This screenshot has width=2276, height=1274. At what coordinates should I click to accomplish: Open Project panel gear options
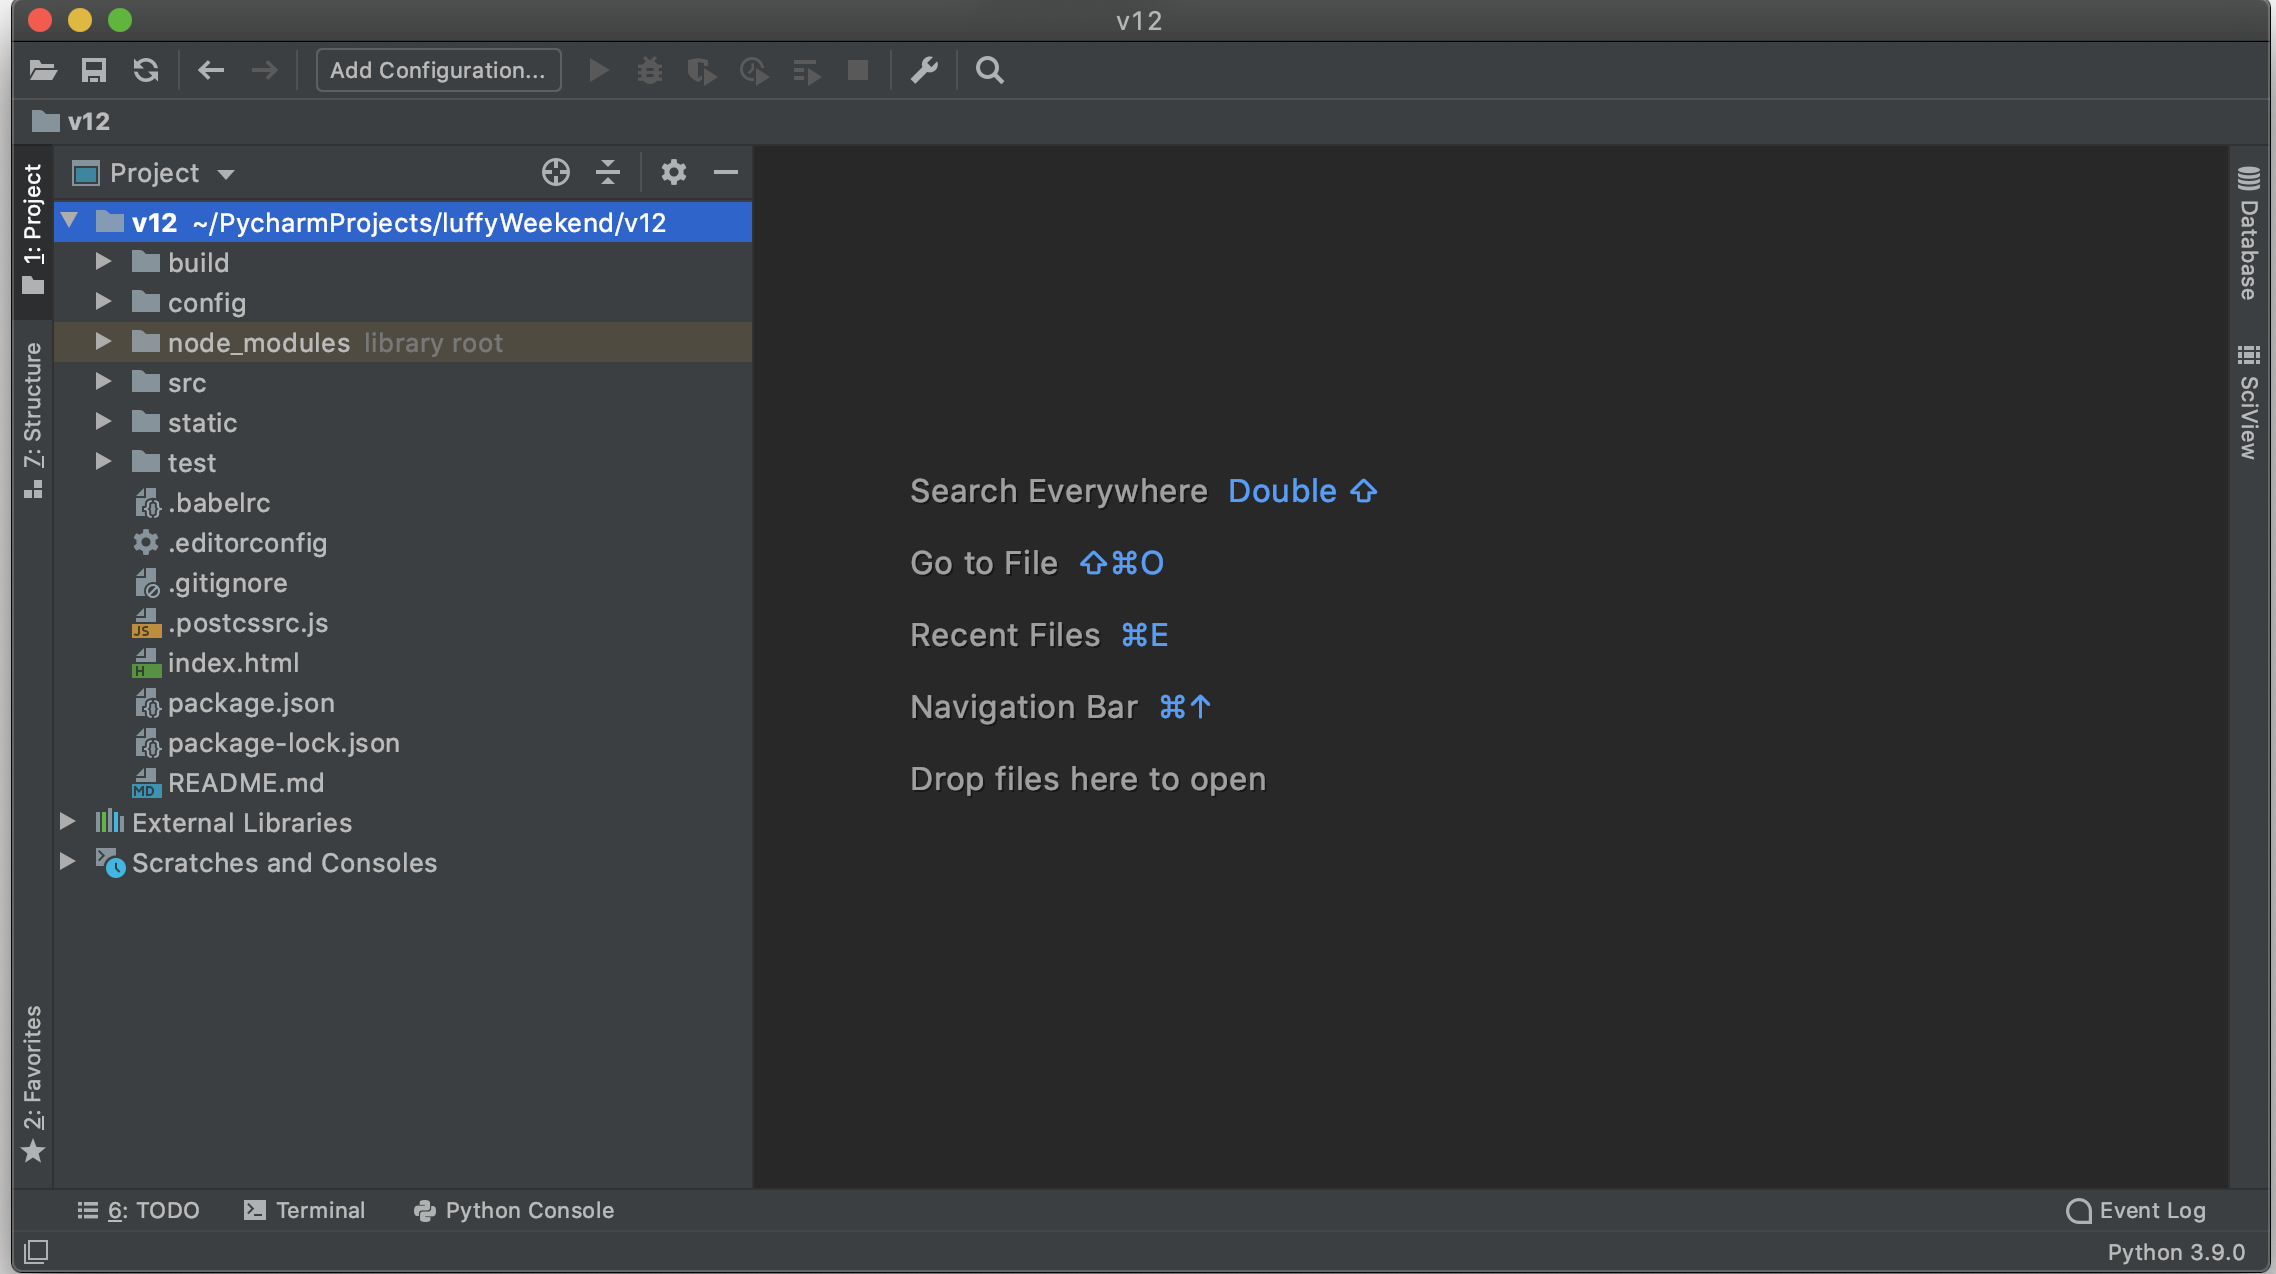(x=674, y=172)
